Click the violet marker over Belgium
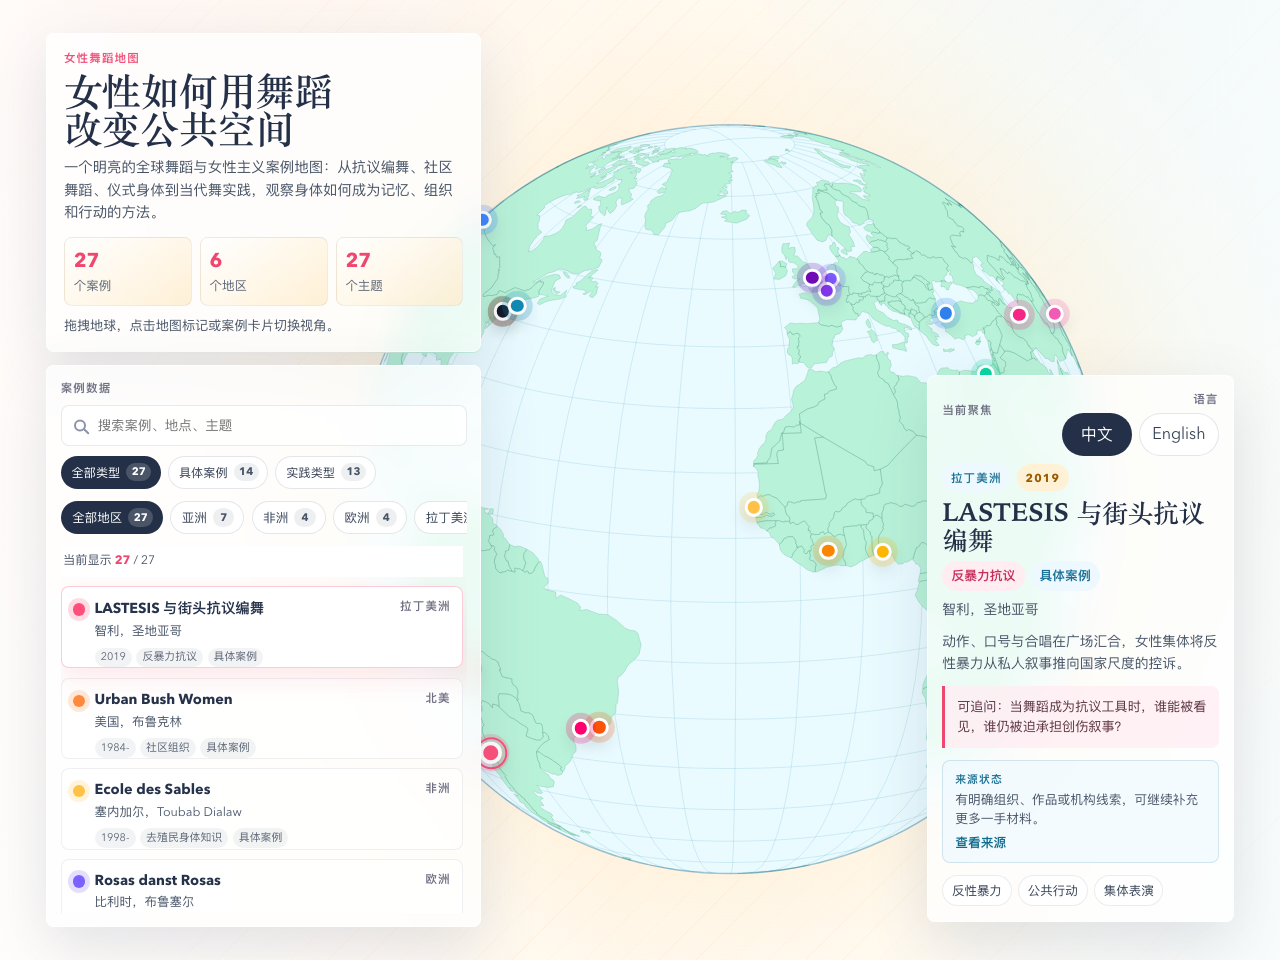This screenshot has height=960, width=1280. pos(831,278)
